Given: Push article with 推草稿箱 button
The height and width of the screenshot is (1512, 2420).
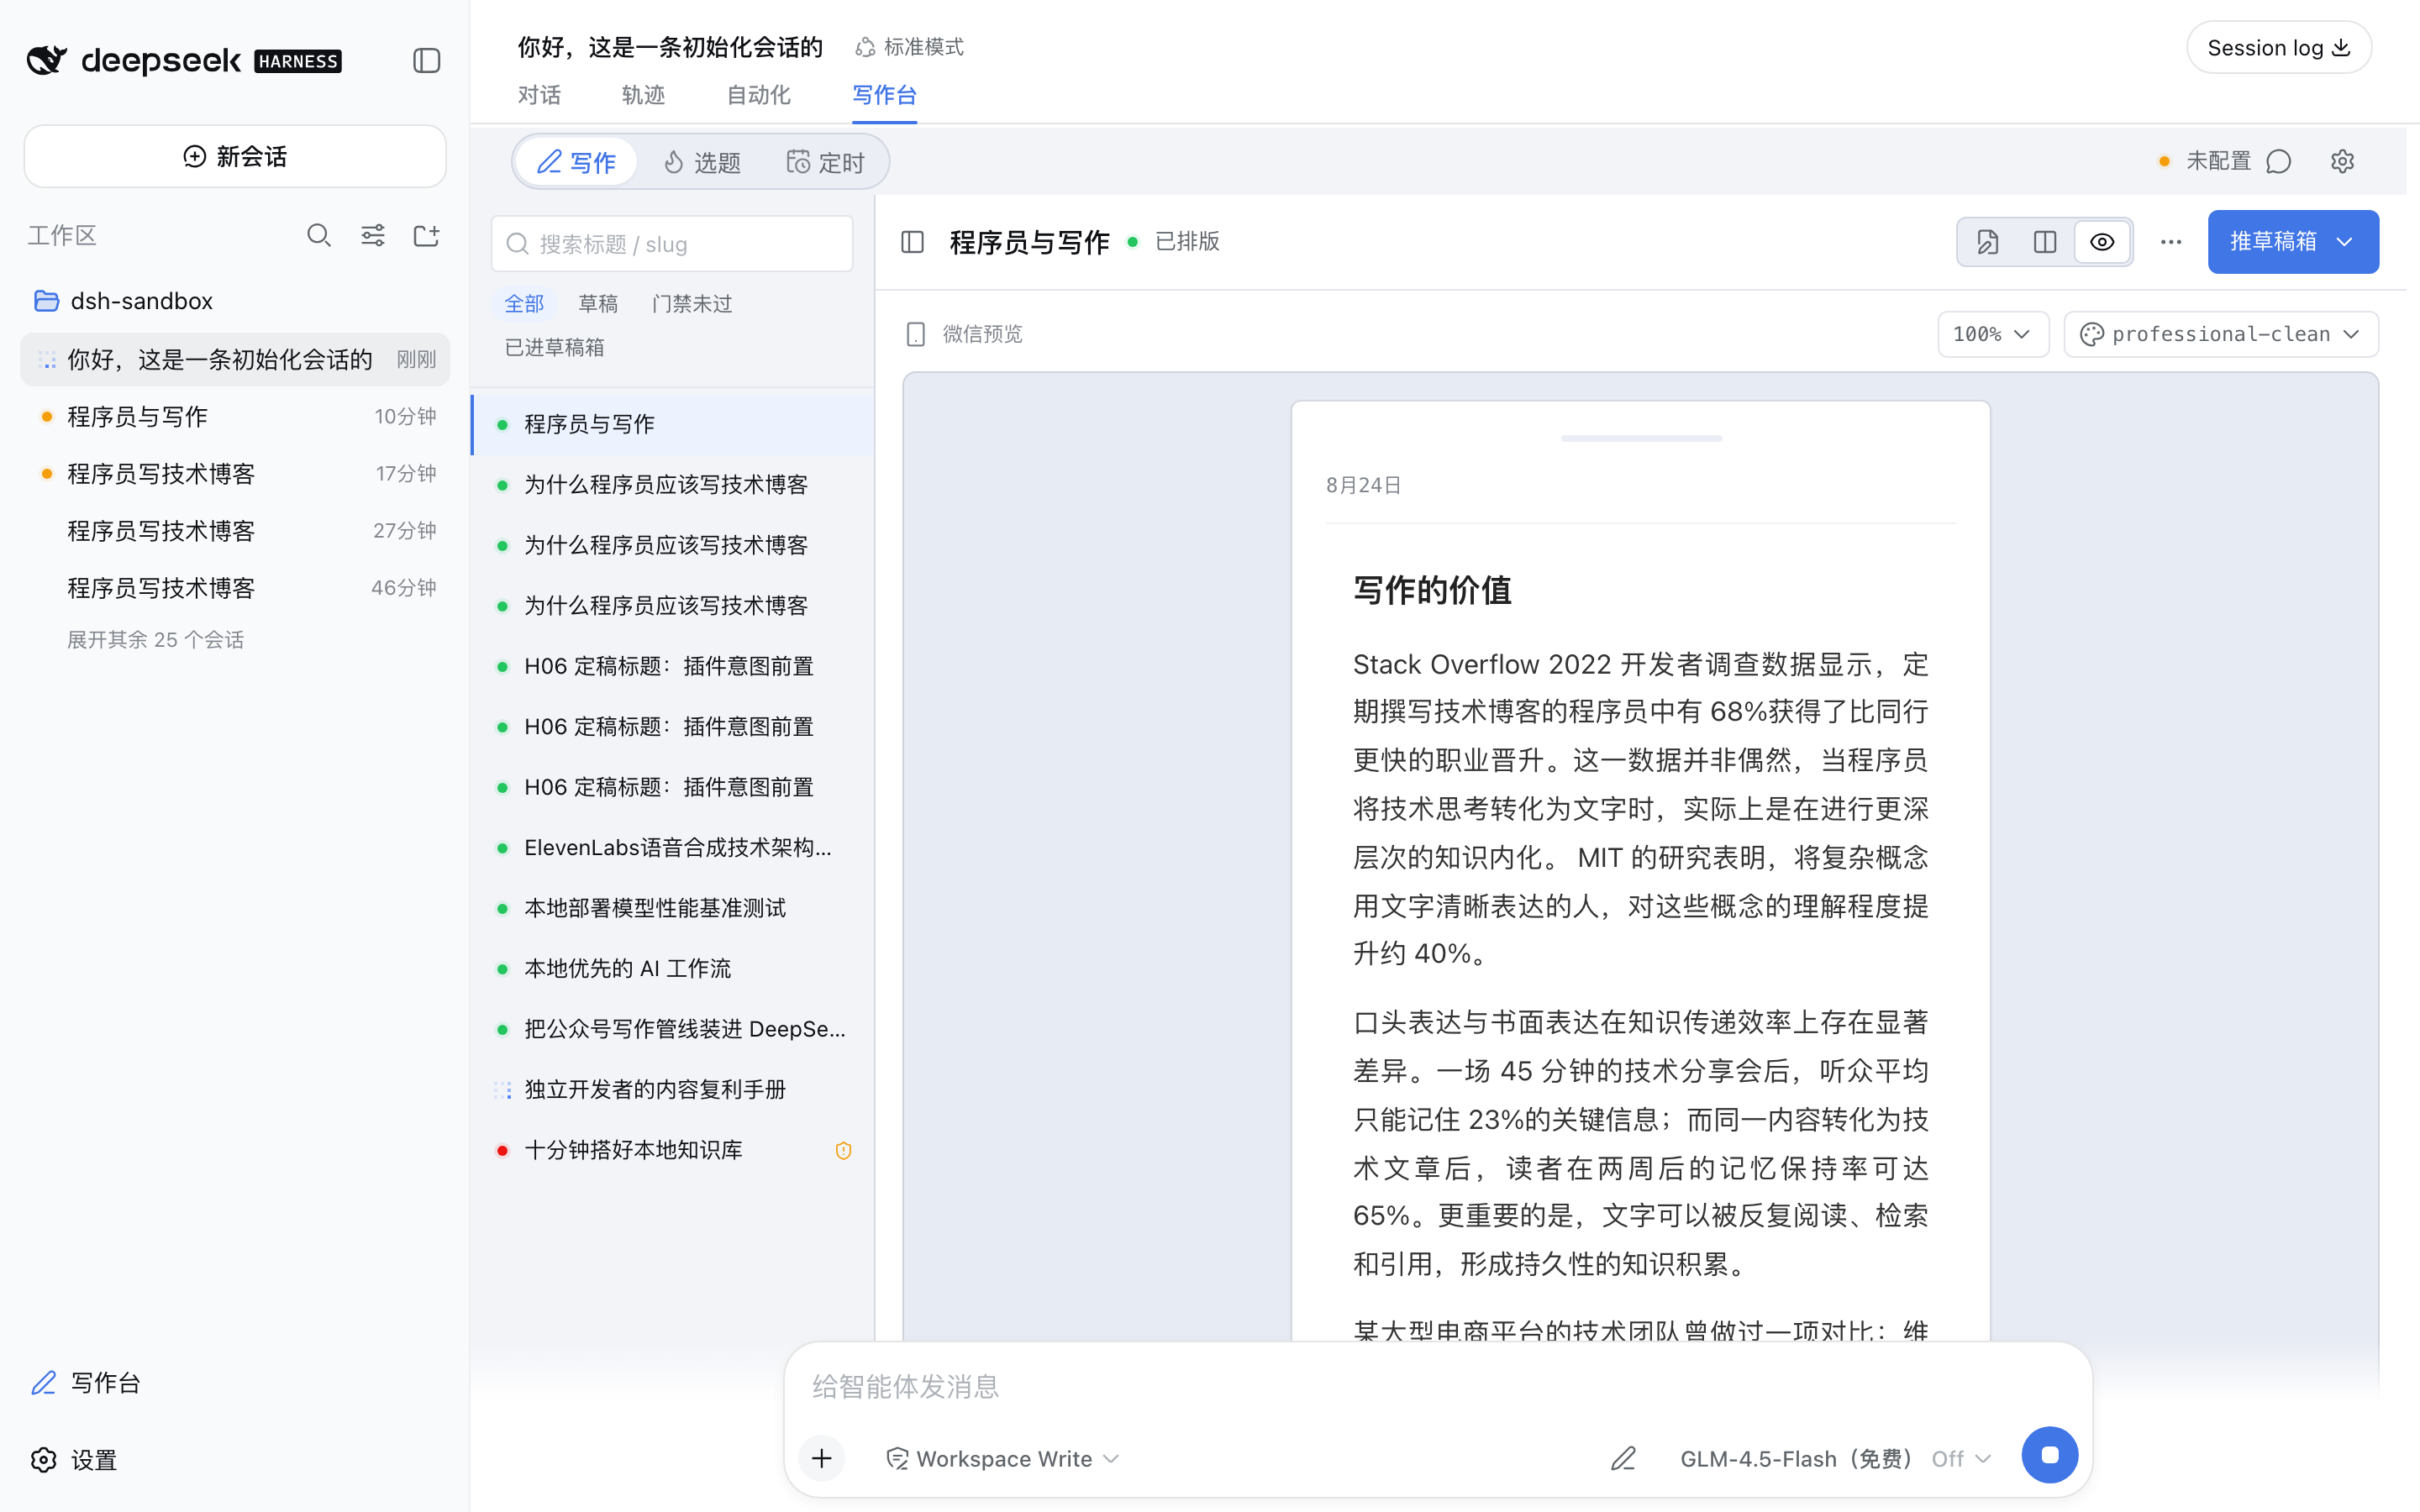Looking at the screenshot, I should [2273, 242].
